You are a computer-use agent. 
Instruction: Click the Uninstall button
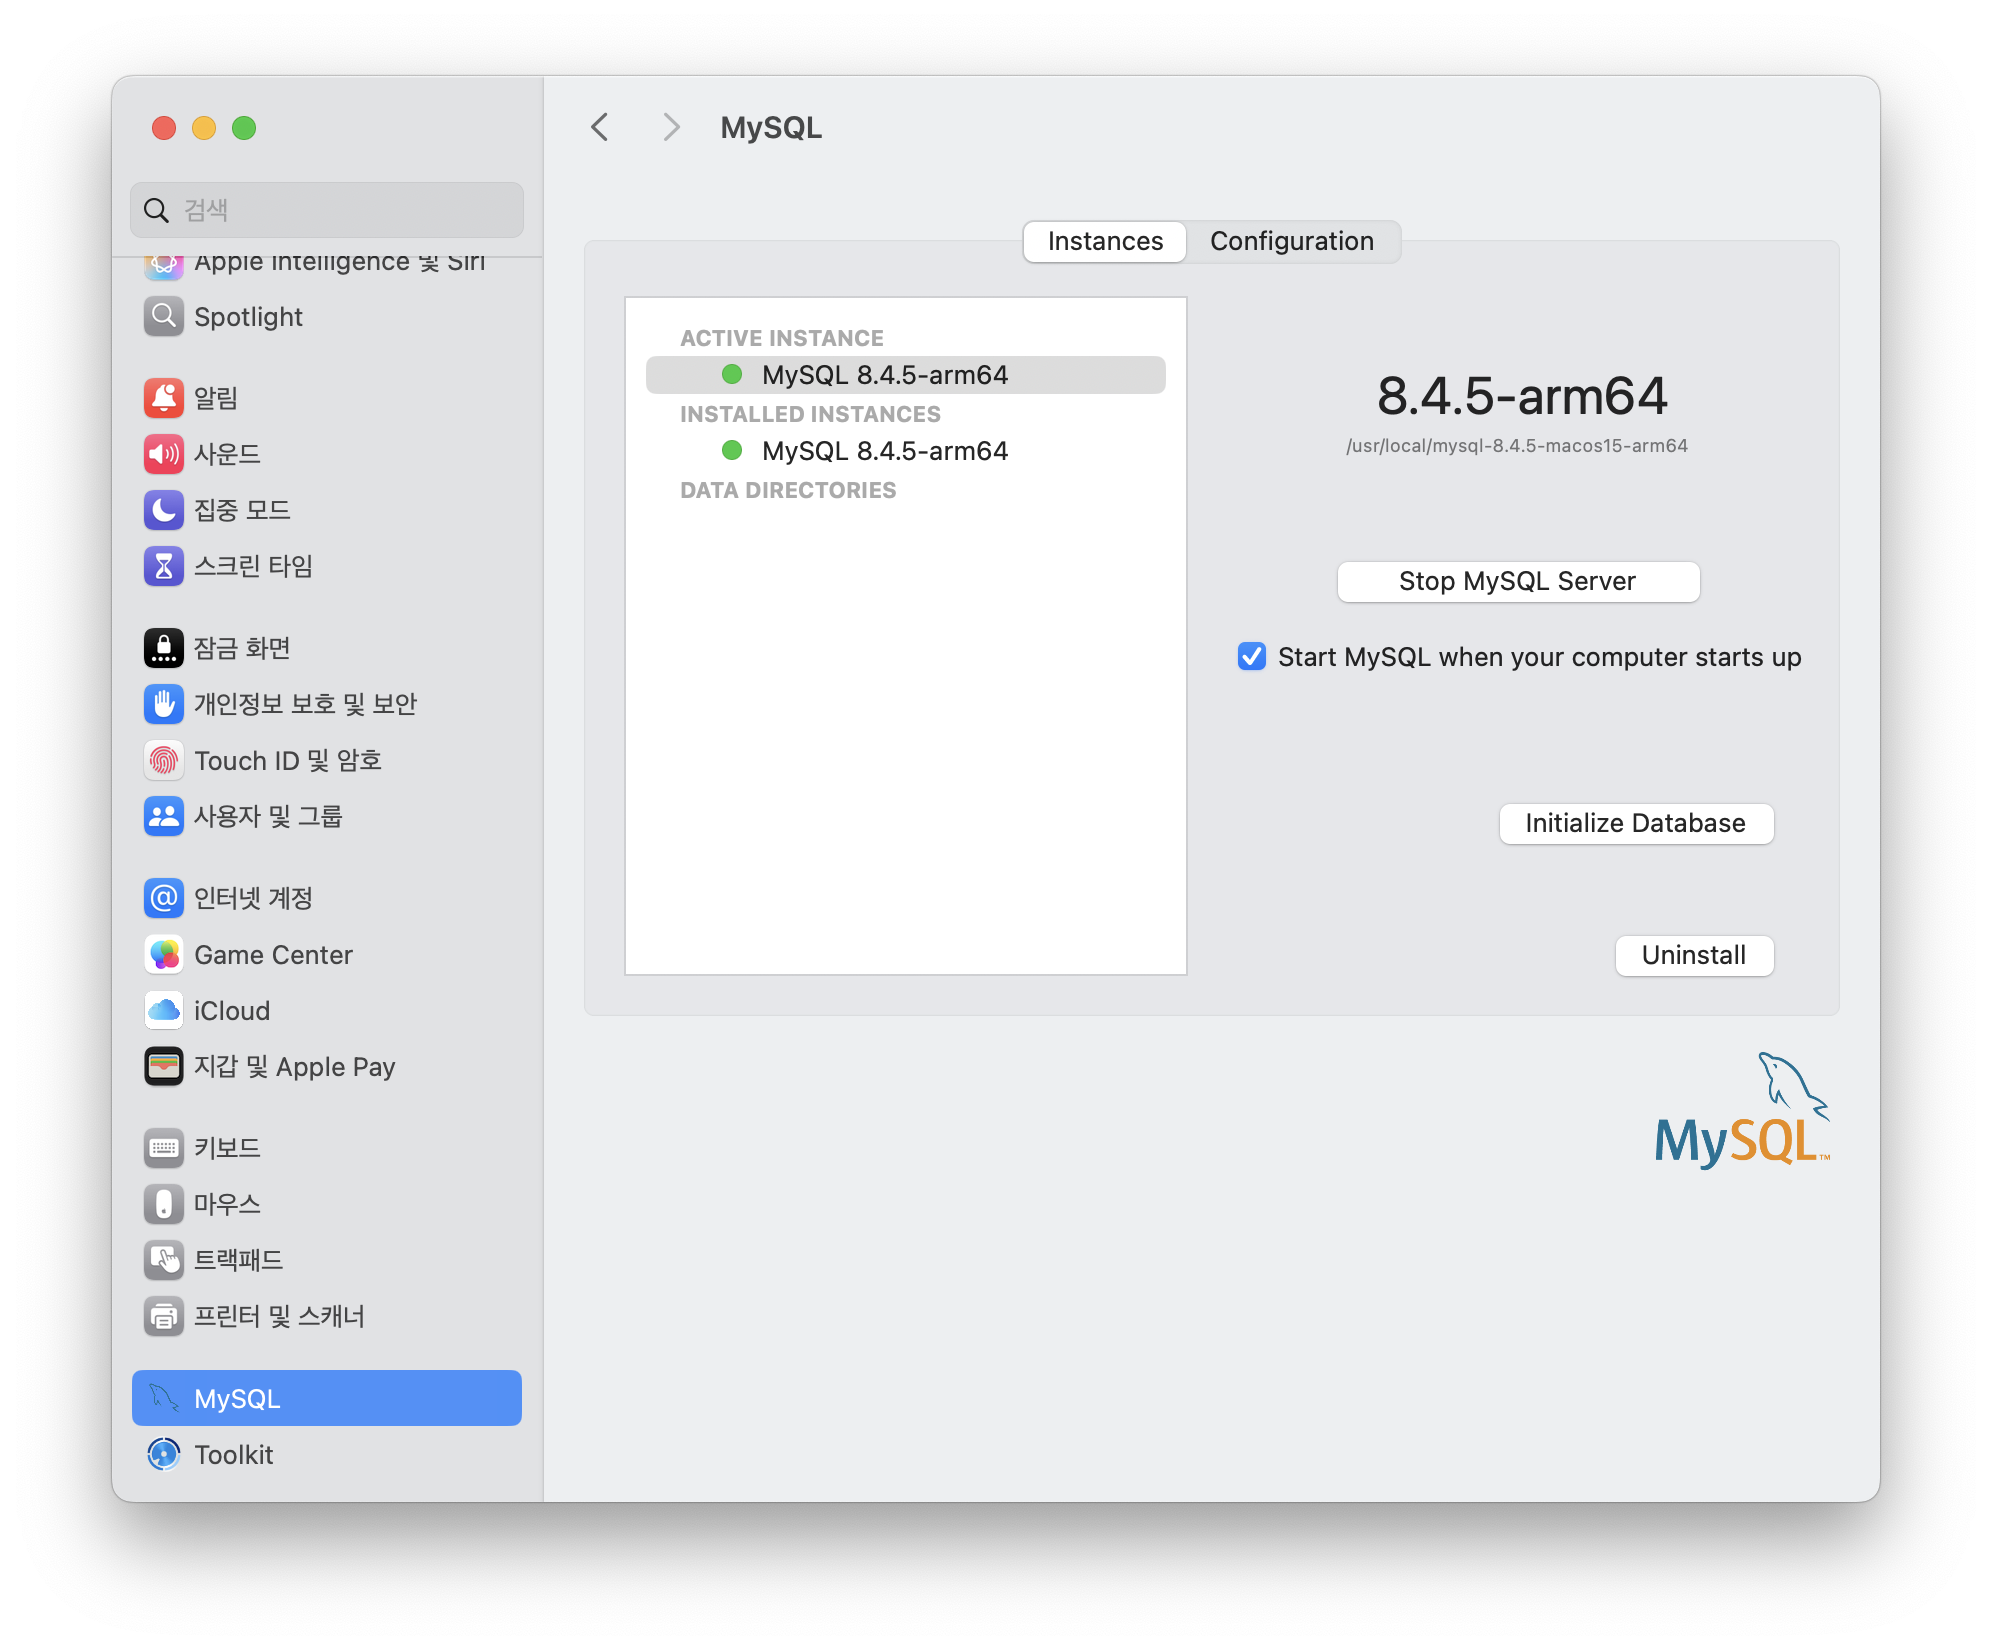tap(1693, 956)
